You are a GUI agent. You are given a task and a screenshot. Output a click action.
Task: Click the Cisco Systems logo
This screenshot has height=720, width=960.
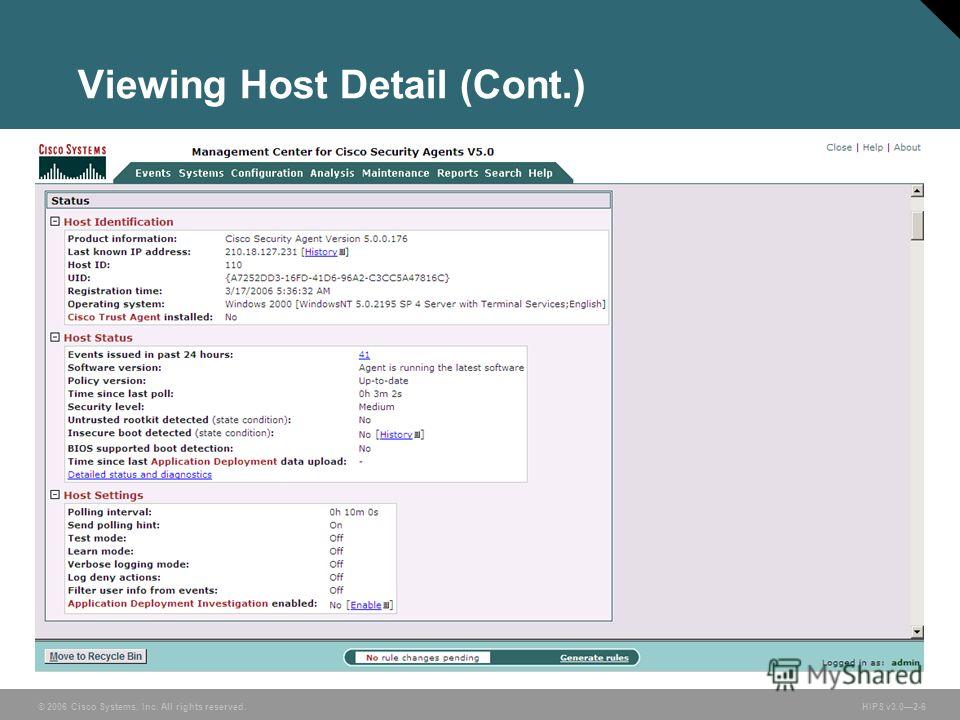click(x=72, y=162)
